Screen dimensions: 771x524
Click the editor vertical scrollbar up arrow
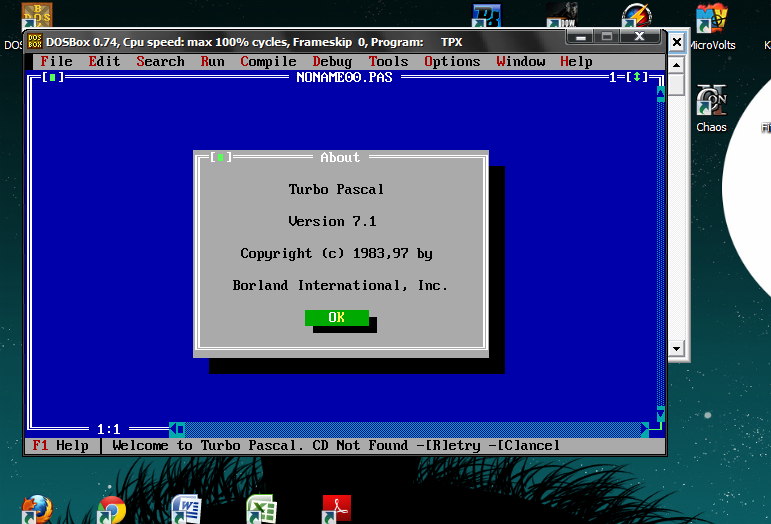pos(660,93)
